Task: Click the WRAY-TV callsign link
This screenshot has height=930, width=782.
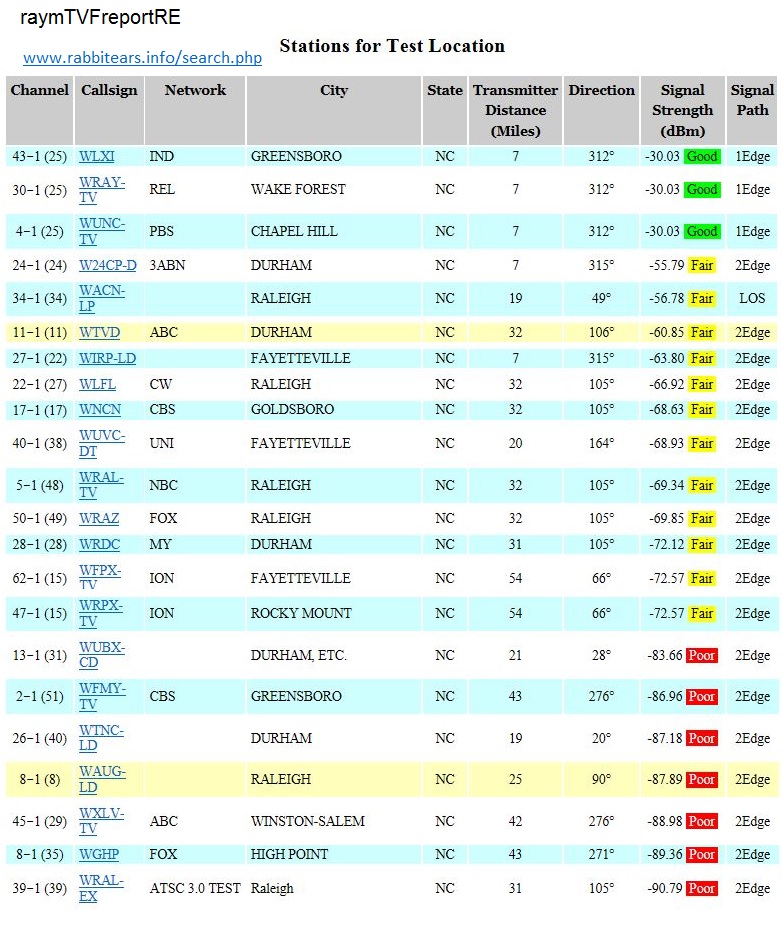Action: pyautogui.click(x=102, y=189)
